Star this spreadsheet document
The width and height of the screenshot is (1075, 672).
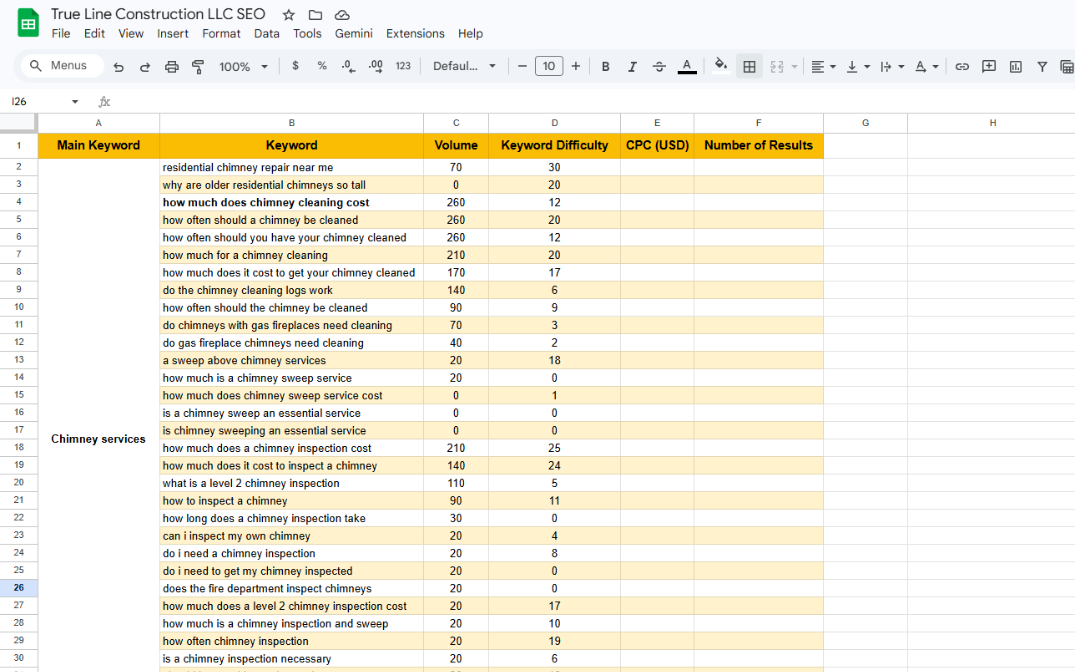click(289, 15)
